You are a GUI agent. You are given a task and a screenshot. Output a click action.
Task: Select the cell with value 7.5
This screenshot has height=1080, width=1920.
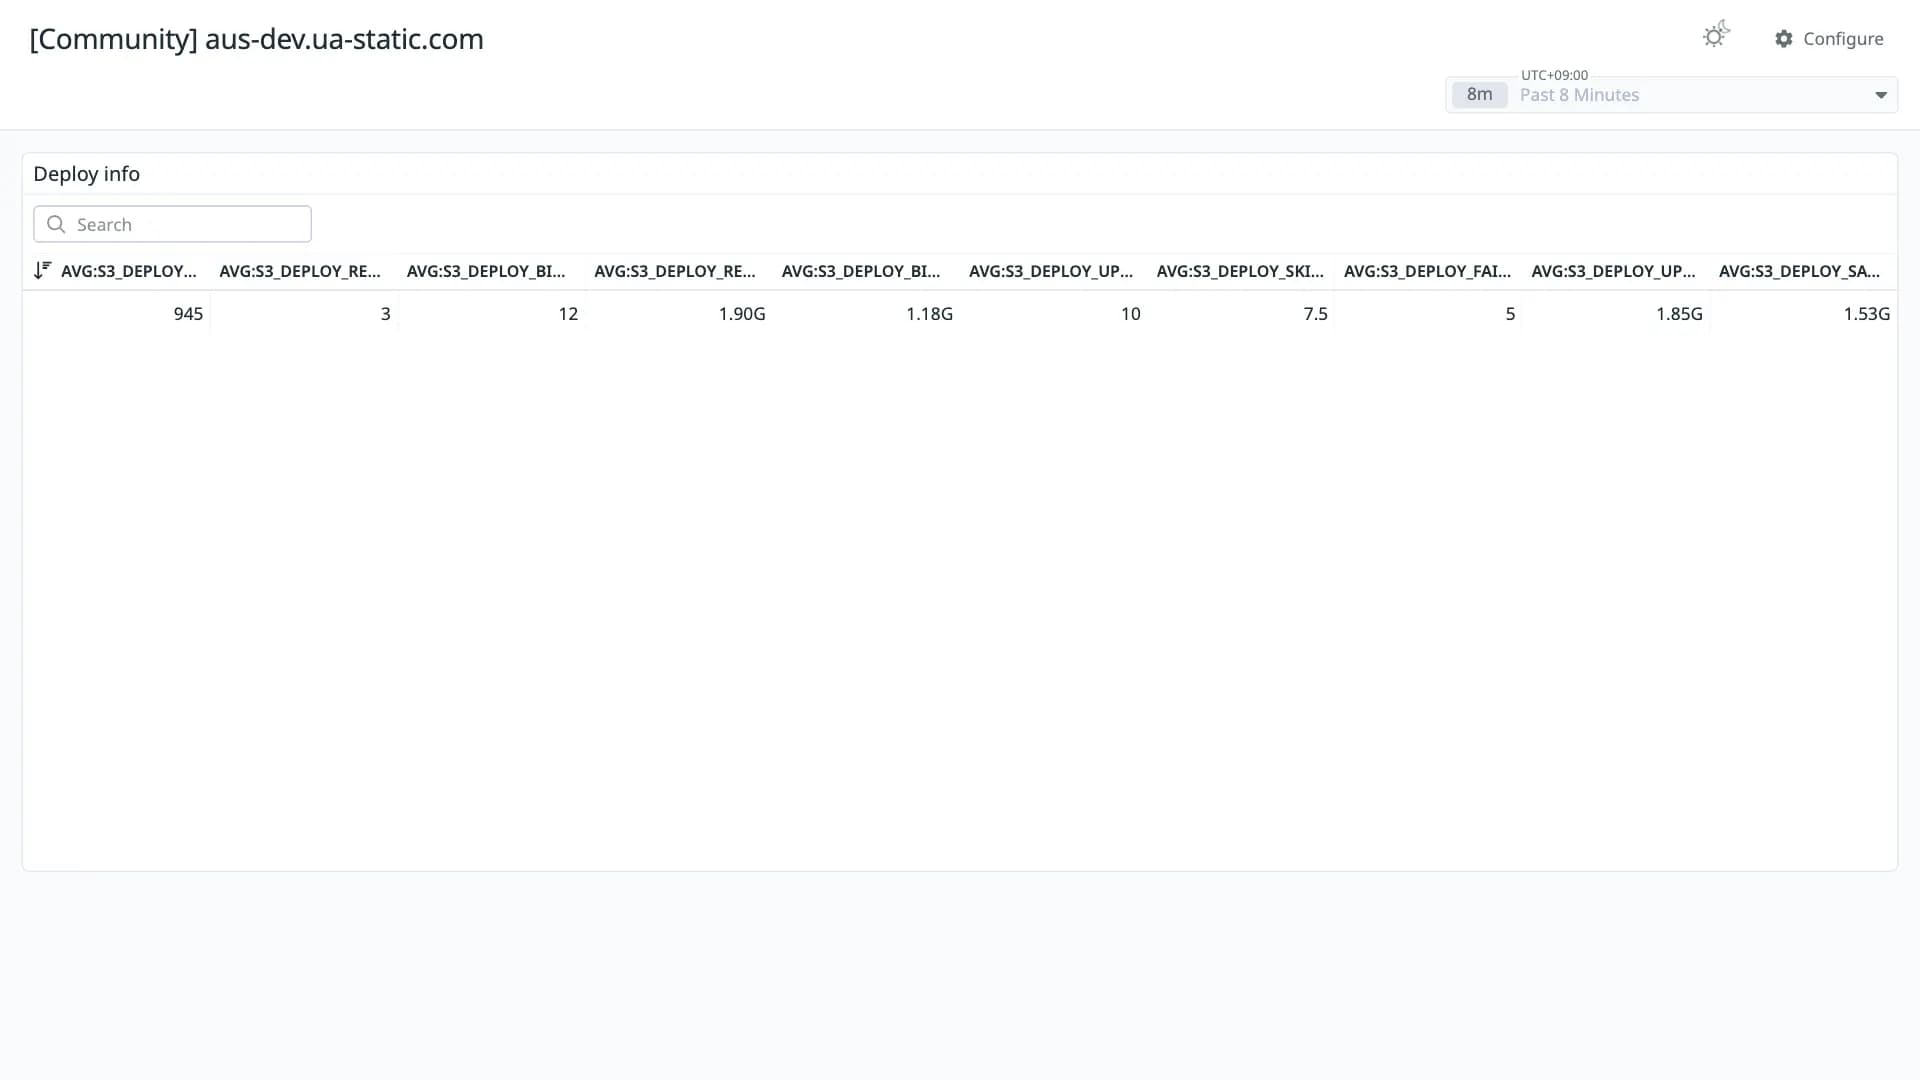[x=1242, y=314]
